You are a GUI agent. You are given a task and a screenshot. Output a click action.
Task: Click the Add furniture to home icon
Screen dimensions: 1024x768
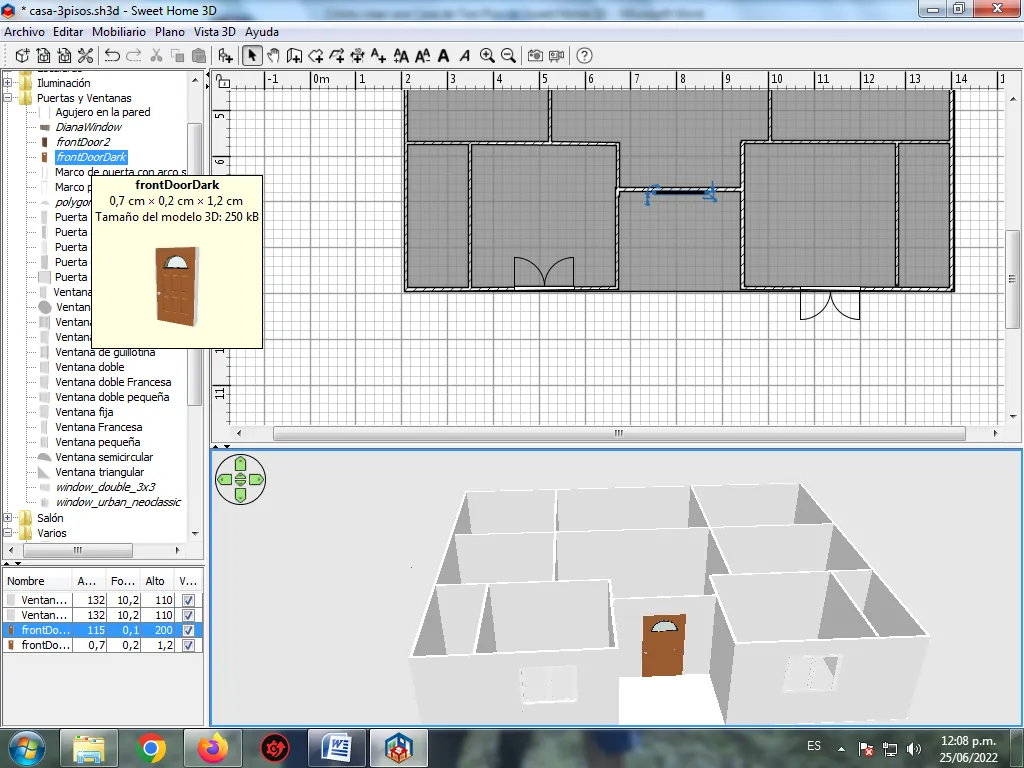pyautogui.click(x=225, y=56)
